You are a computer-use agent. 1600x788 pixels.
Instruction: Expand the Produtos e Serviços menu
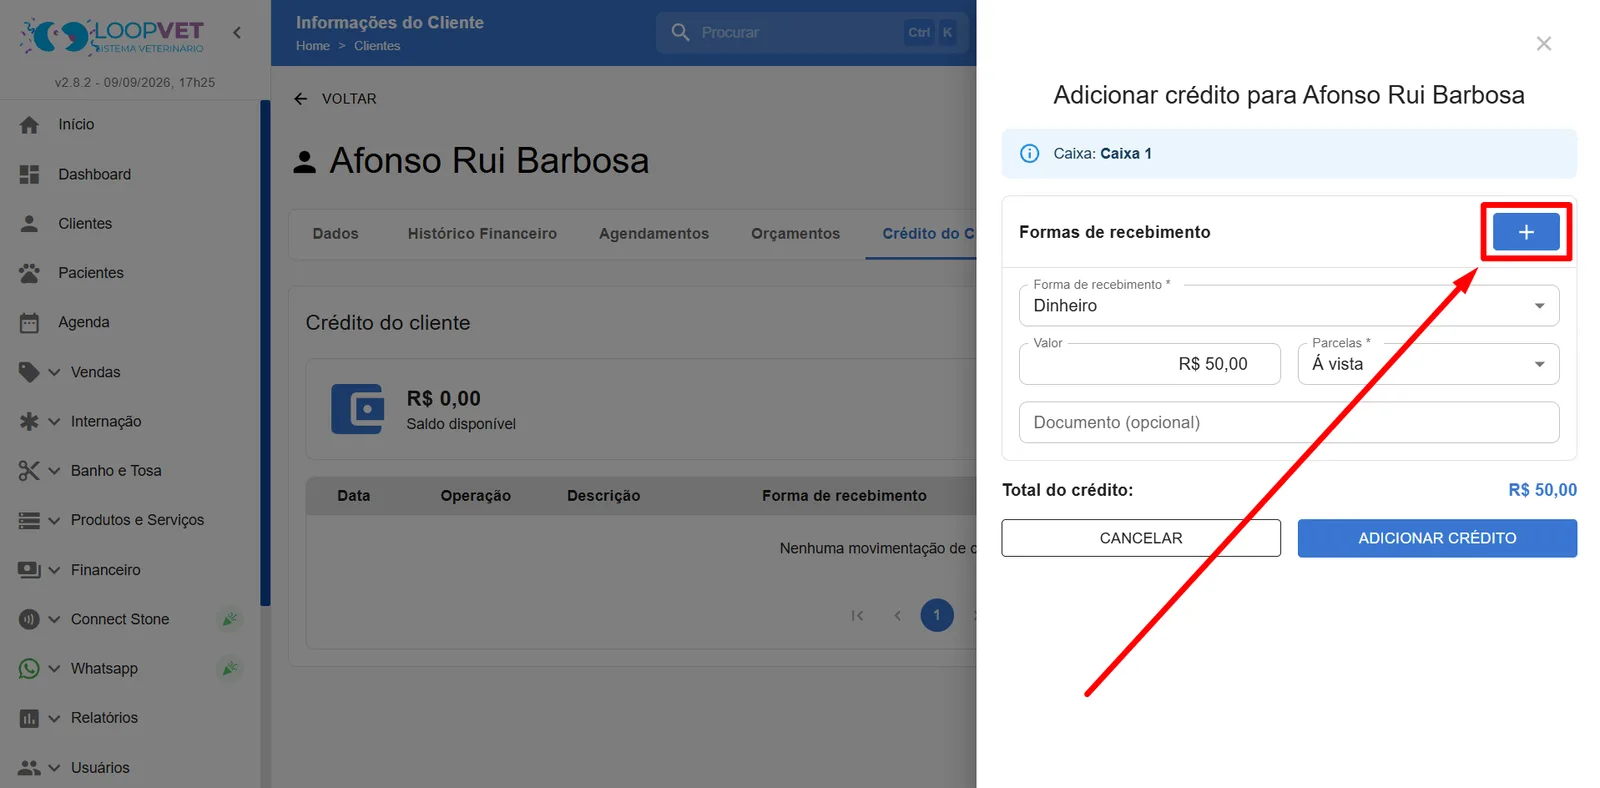point(54,520)
